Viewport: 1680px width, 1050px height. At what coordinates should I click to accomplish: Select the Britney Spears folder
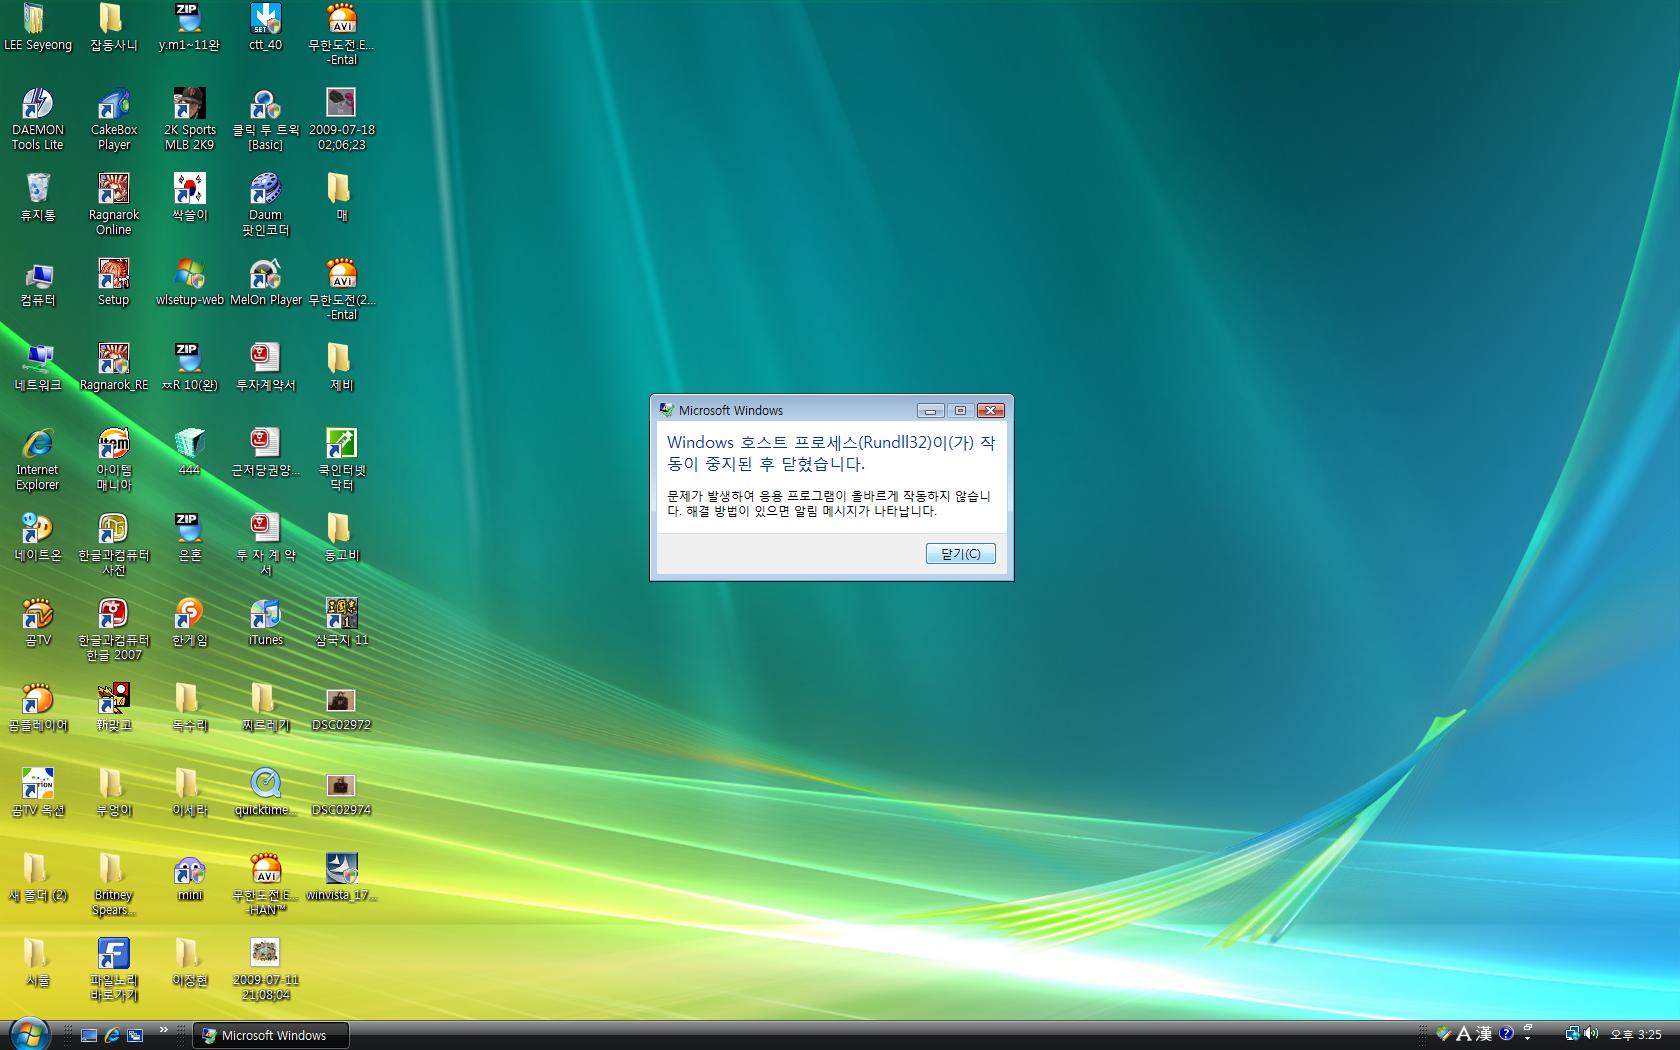114,884
